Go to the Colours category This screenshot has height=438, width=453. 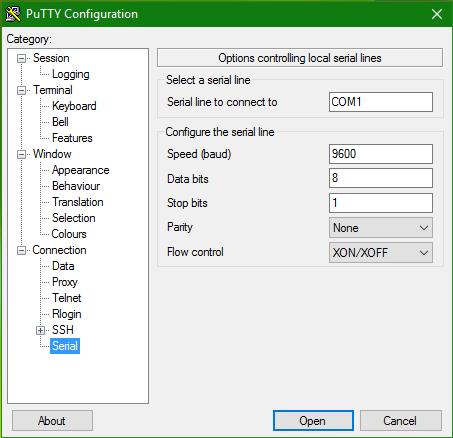69,234
